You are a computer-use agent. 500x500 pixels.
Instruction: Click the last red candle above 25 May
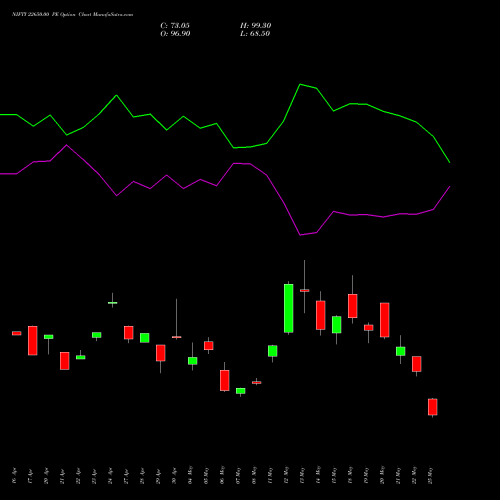tap(433, 407)
